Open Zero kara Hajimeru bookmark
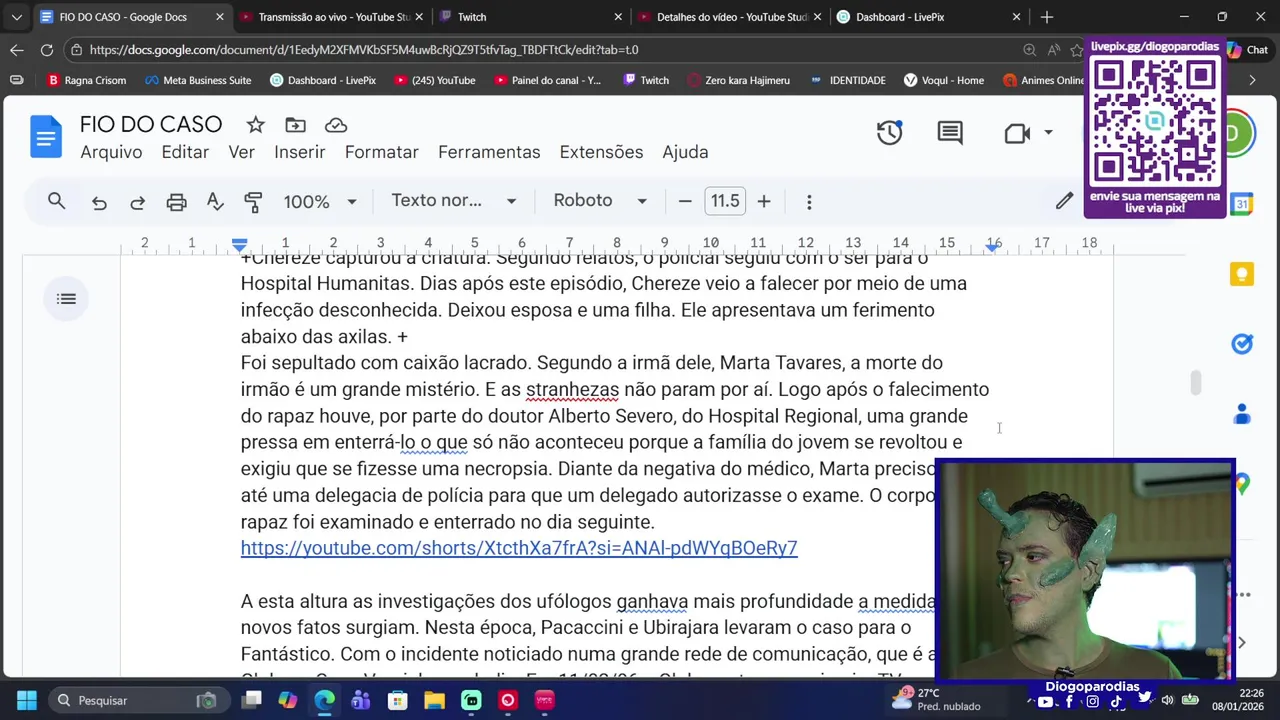 737,80
